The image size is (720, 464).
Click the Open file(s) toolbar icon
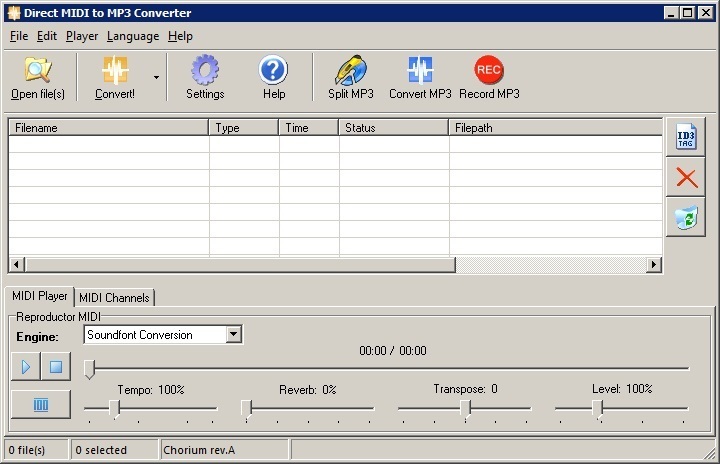(x=38, y=72)
